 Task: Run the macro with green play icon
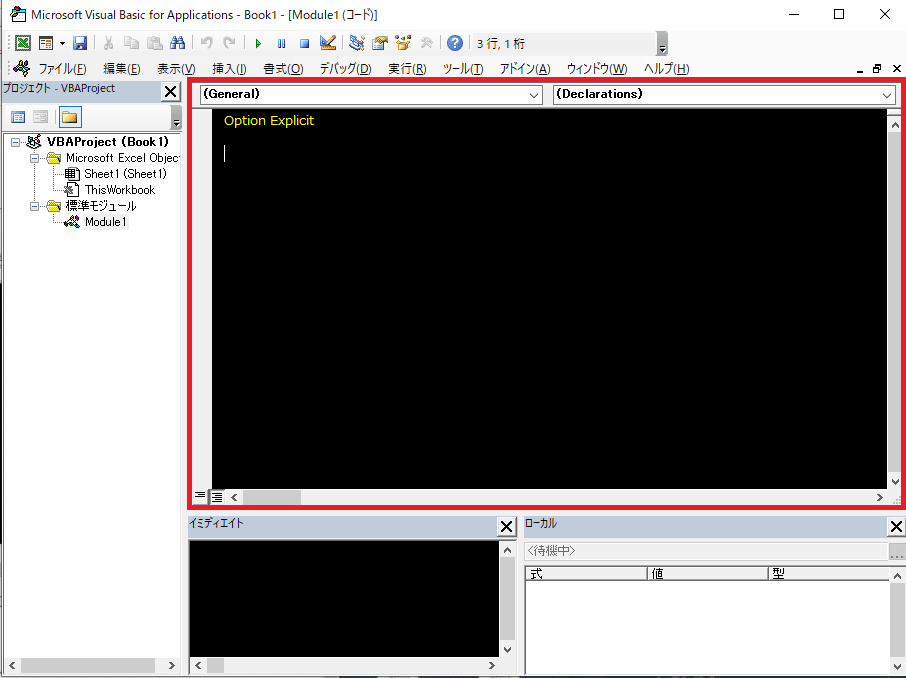click(x=258, y=43)
